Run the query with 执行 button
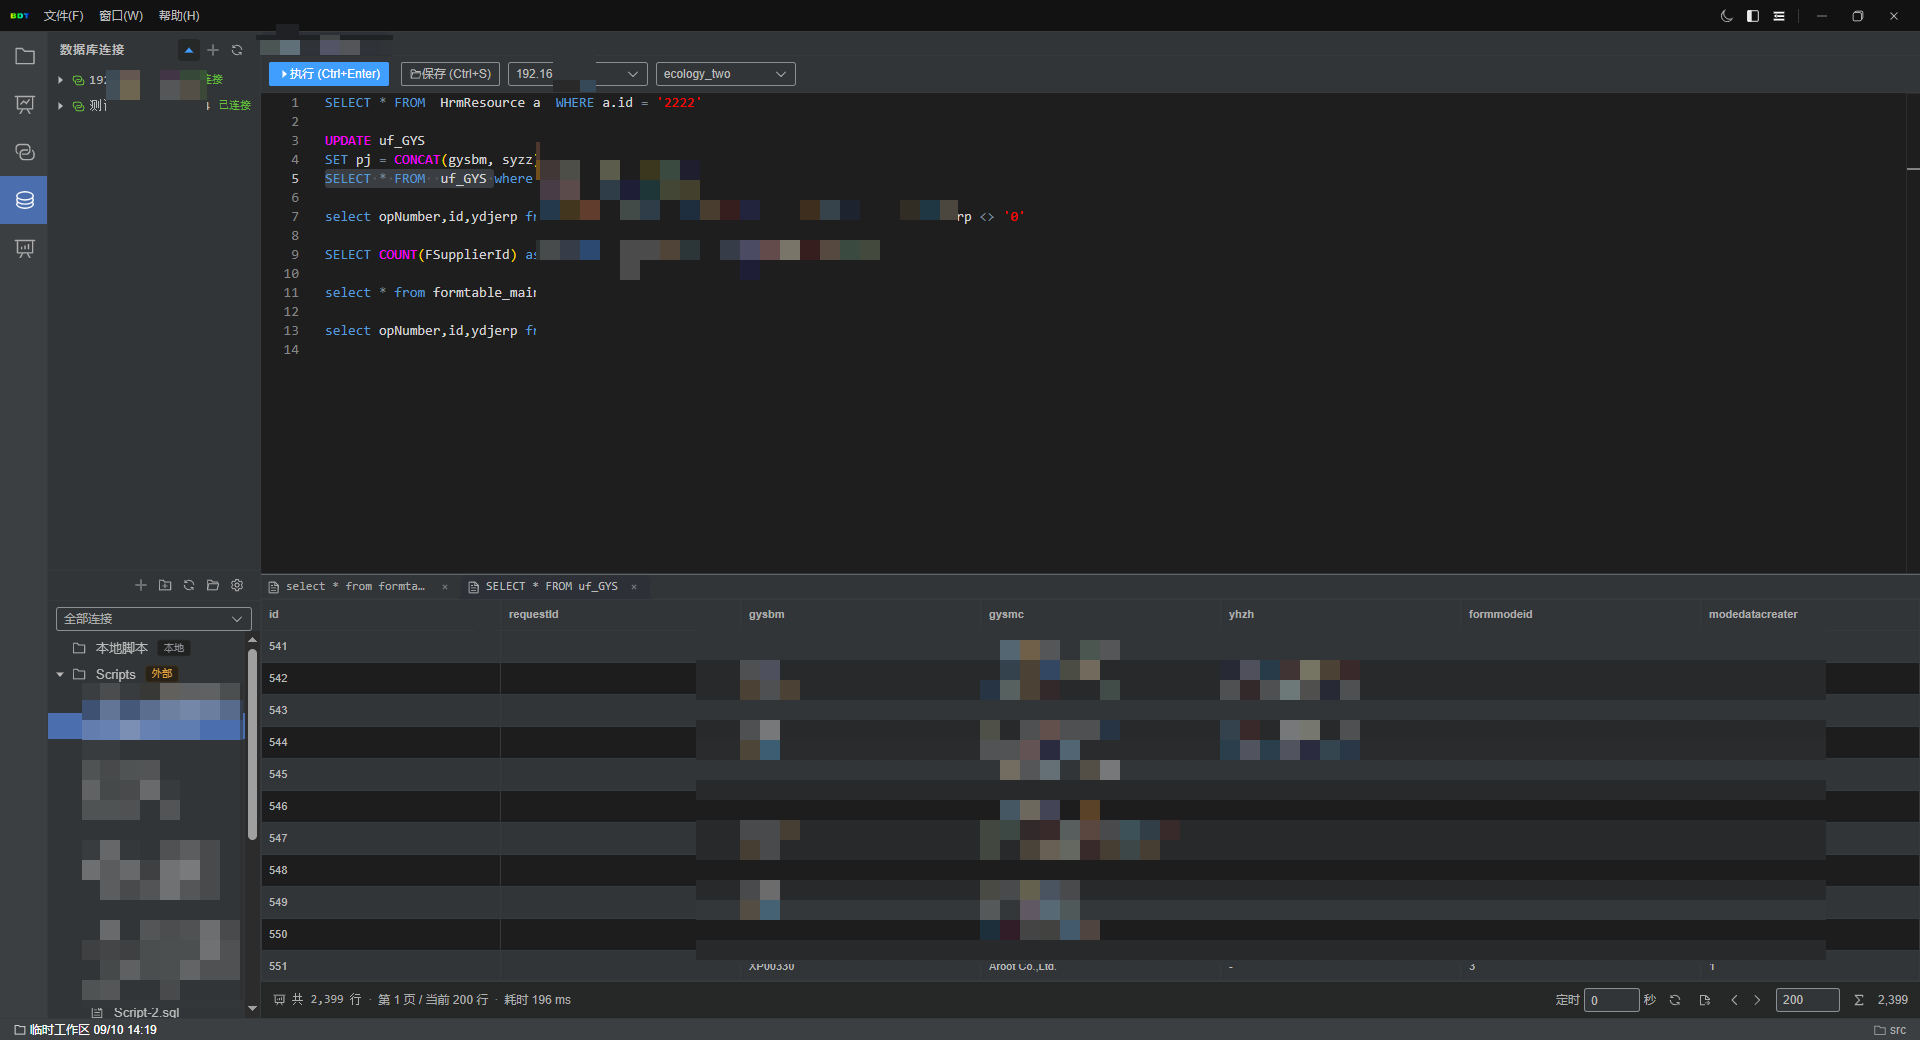Screen dimensions: 1920x1040 coord(329,74)
